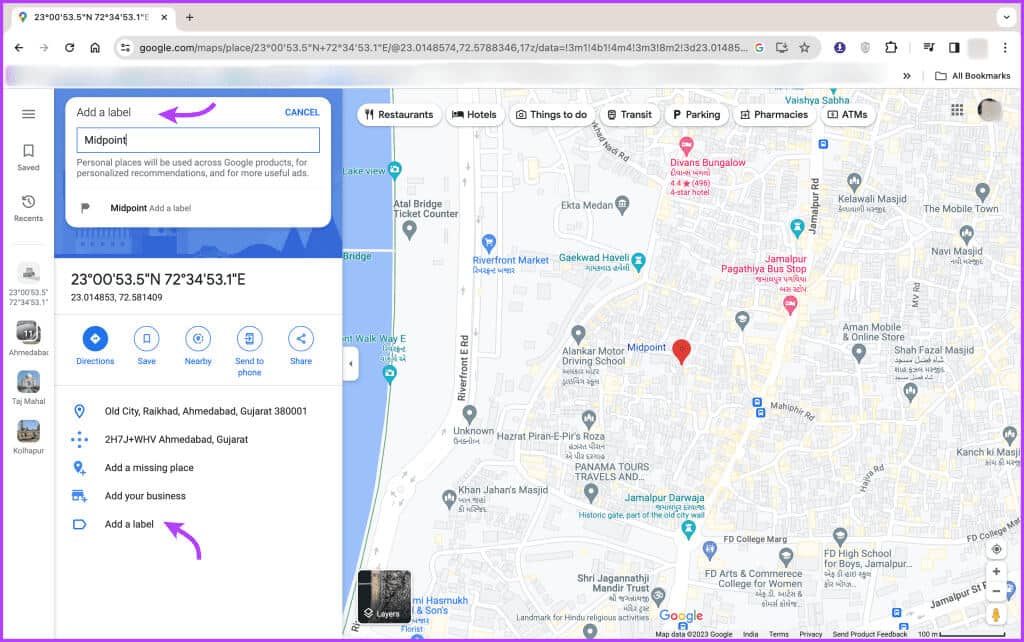Click Terms link at map bottom

coord(778,634)
